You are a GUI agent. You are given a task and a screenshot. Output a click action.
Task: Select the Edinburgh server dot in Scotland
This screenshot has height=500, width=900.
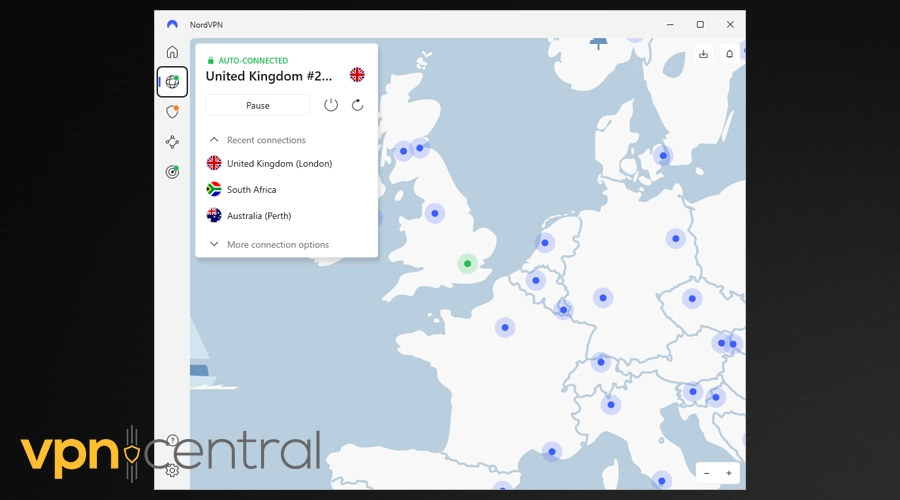420,148
